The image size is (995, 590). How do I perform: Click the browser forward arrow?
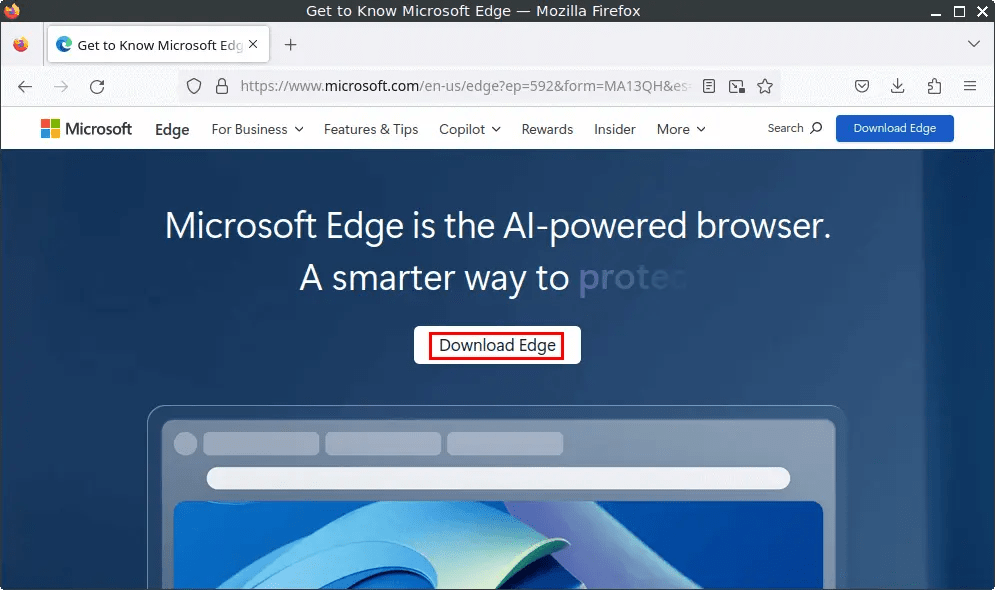[61, 86]
